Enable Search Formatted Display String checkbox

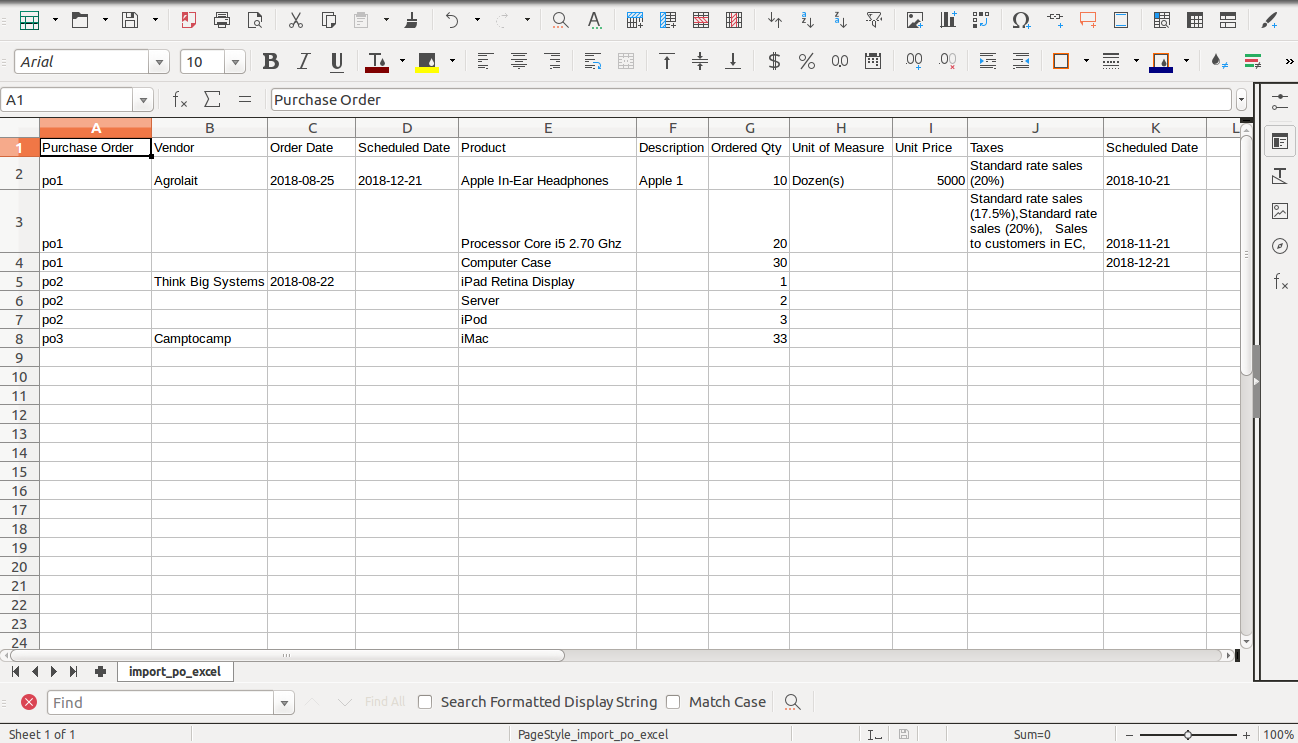[x=425, y=702]
